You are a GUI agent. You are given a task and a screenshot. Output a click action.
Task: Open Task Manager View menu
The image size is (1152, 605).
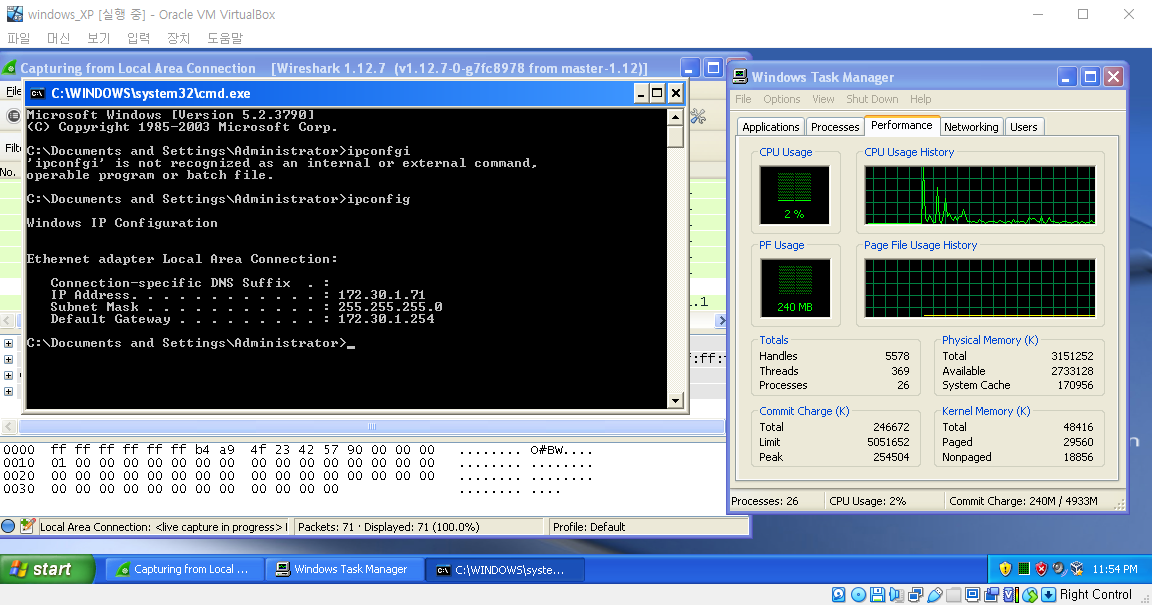[823, 99]
